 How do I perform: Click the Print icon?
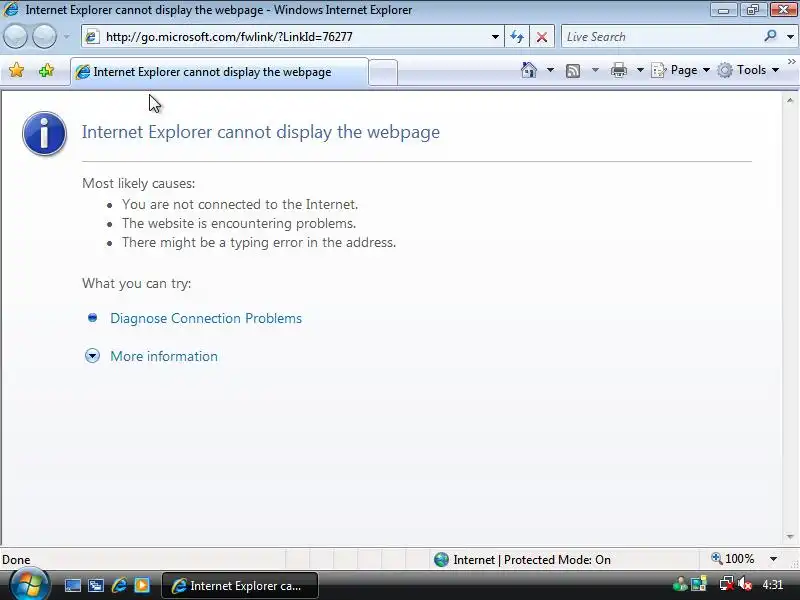(618, 70)
